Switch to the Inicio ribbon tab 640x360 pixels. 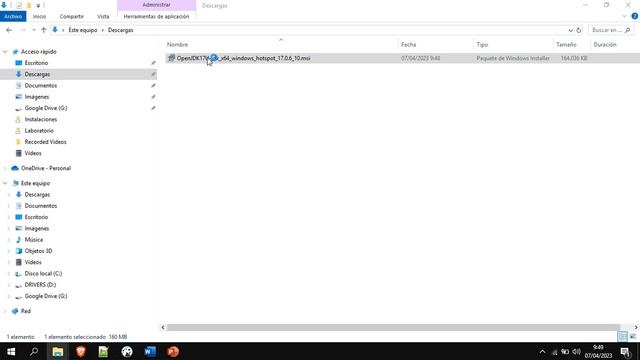39,16
